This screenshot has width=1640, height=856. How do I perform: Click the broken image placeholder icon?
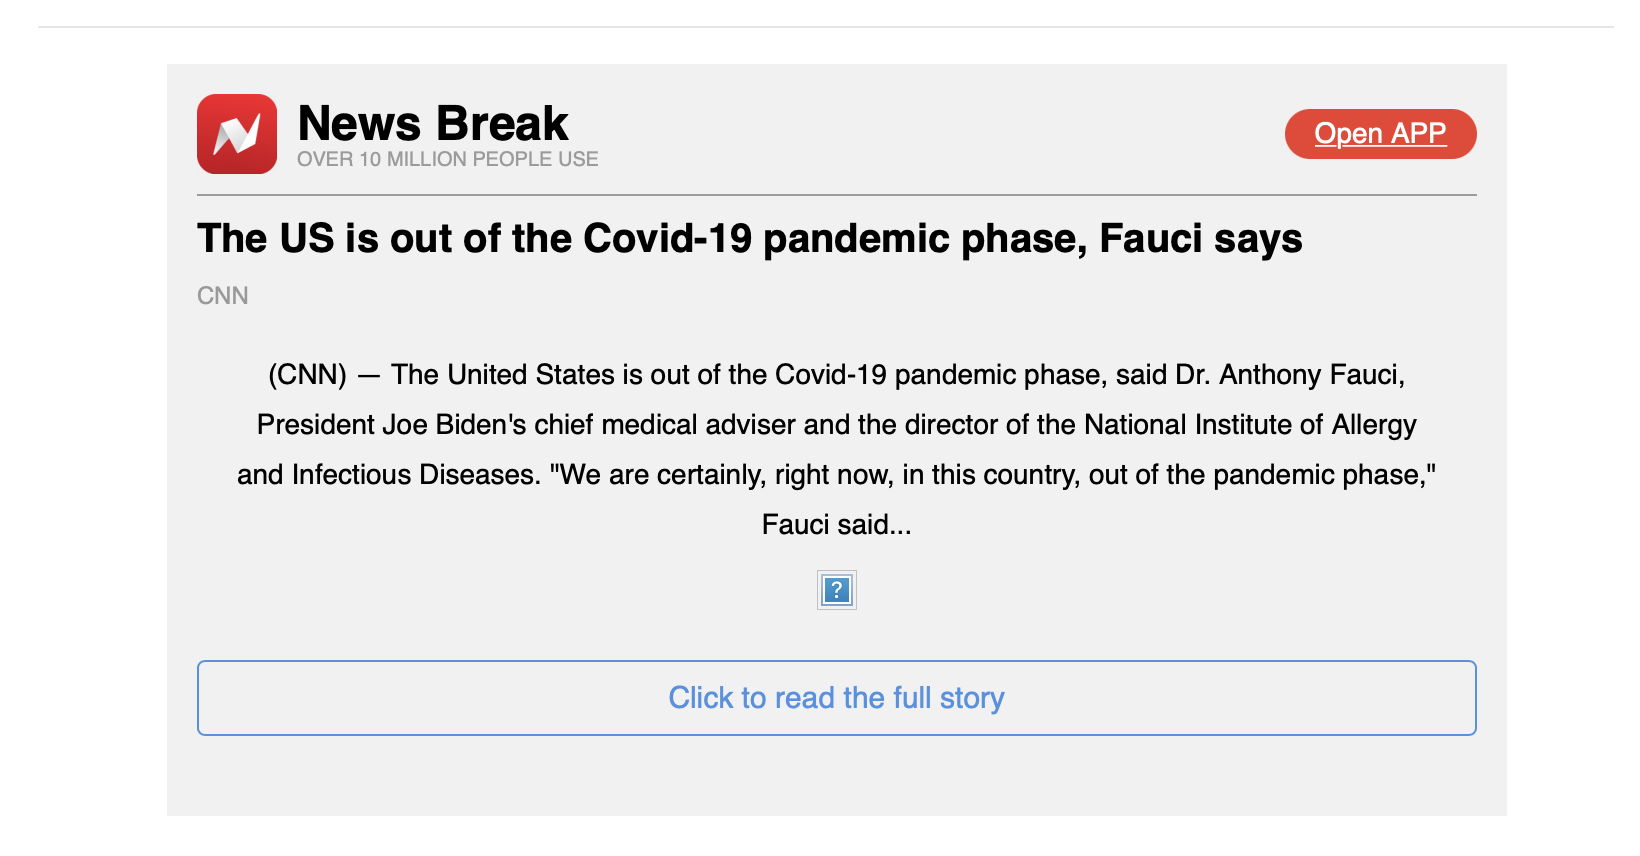(836, 590)
